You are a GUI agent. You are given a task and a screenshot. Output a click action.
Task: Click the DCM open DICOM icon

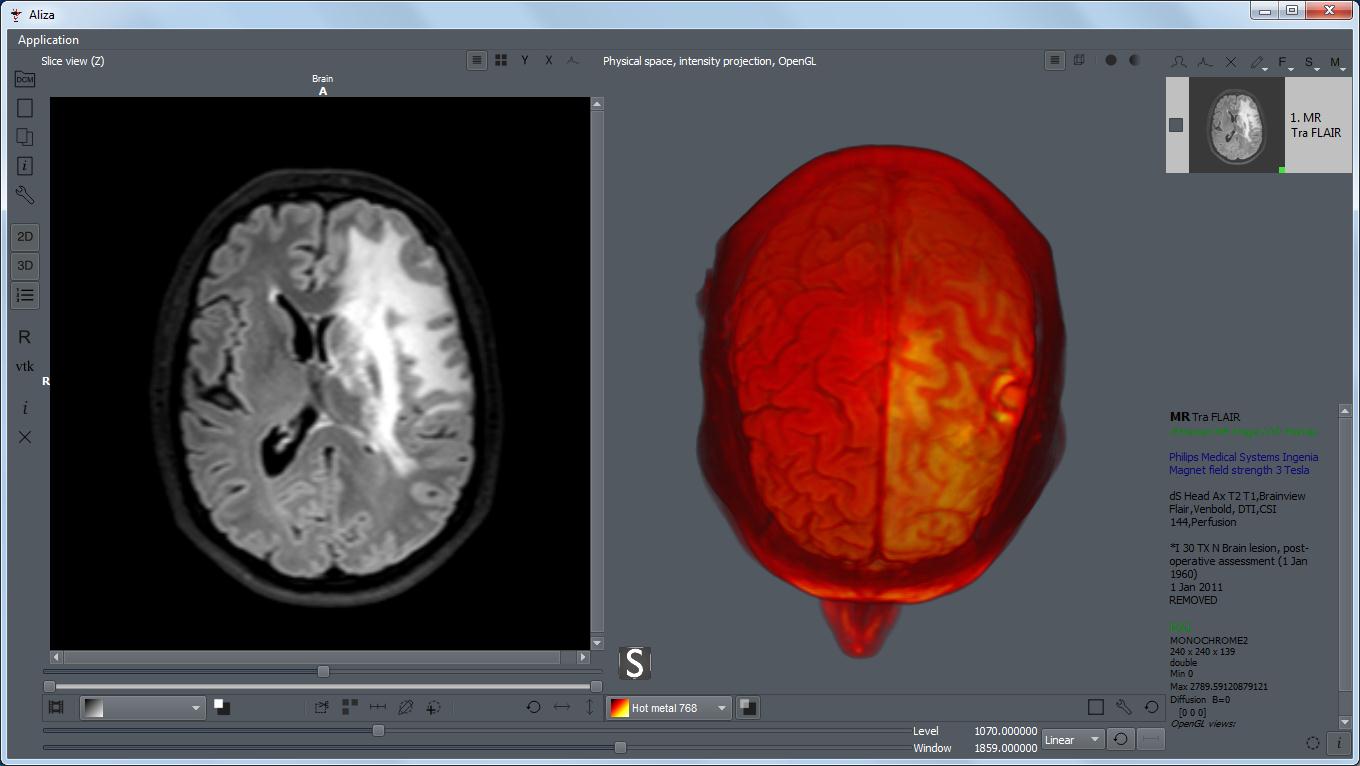pos(25,79)
